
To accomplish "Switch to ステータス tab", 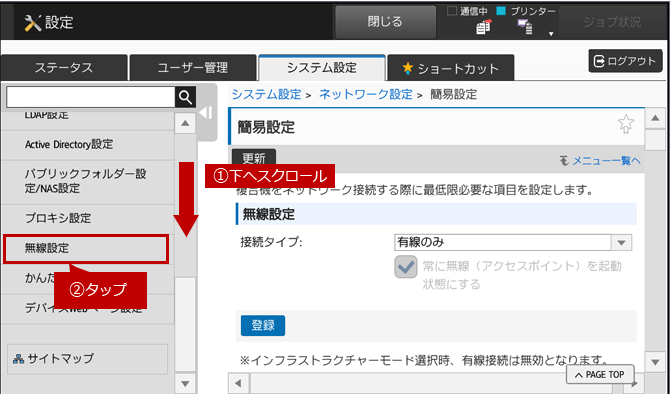I will coord(64,67).
